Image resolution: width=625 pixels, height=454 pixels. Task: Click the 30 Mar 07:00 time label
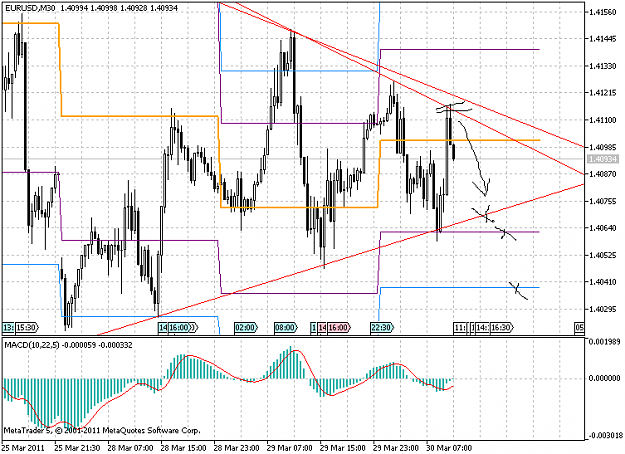pyautogui.click(x=449, y=448)
